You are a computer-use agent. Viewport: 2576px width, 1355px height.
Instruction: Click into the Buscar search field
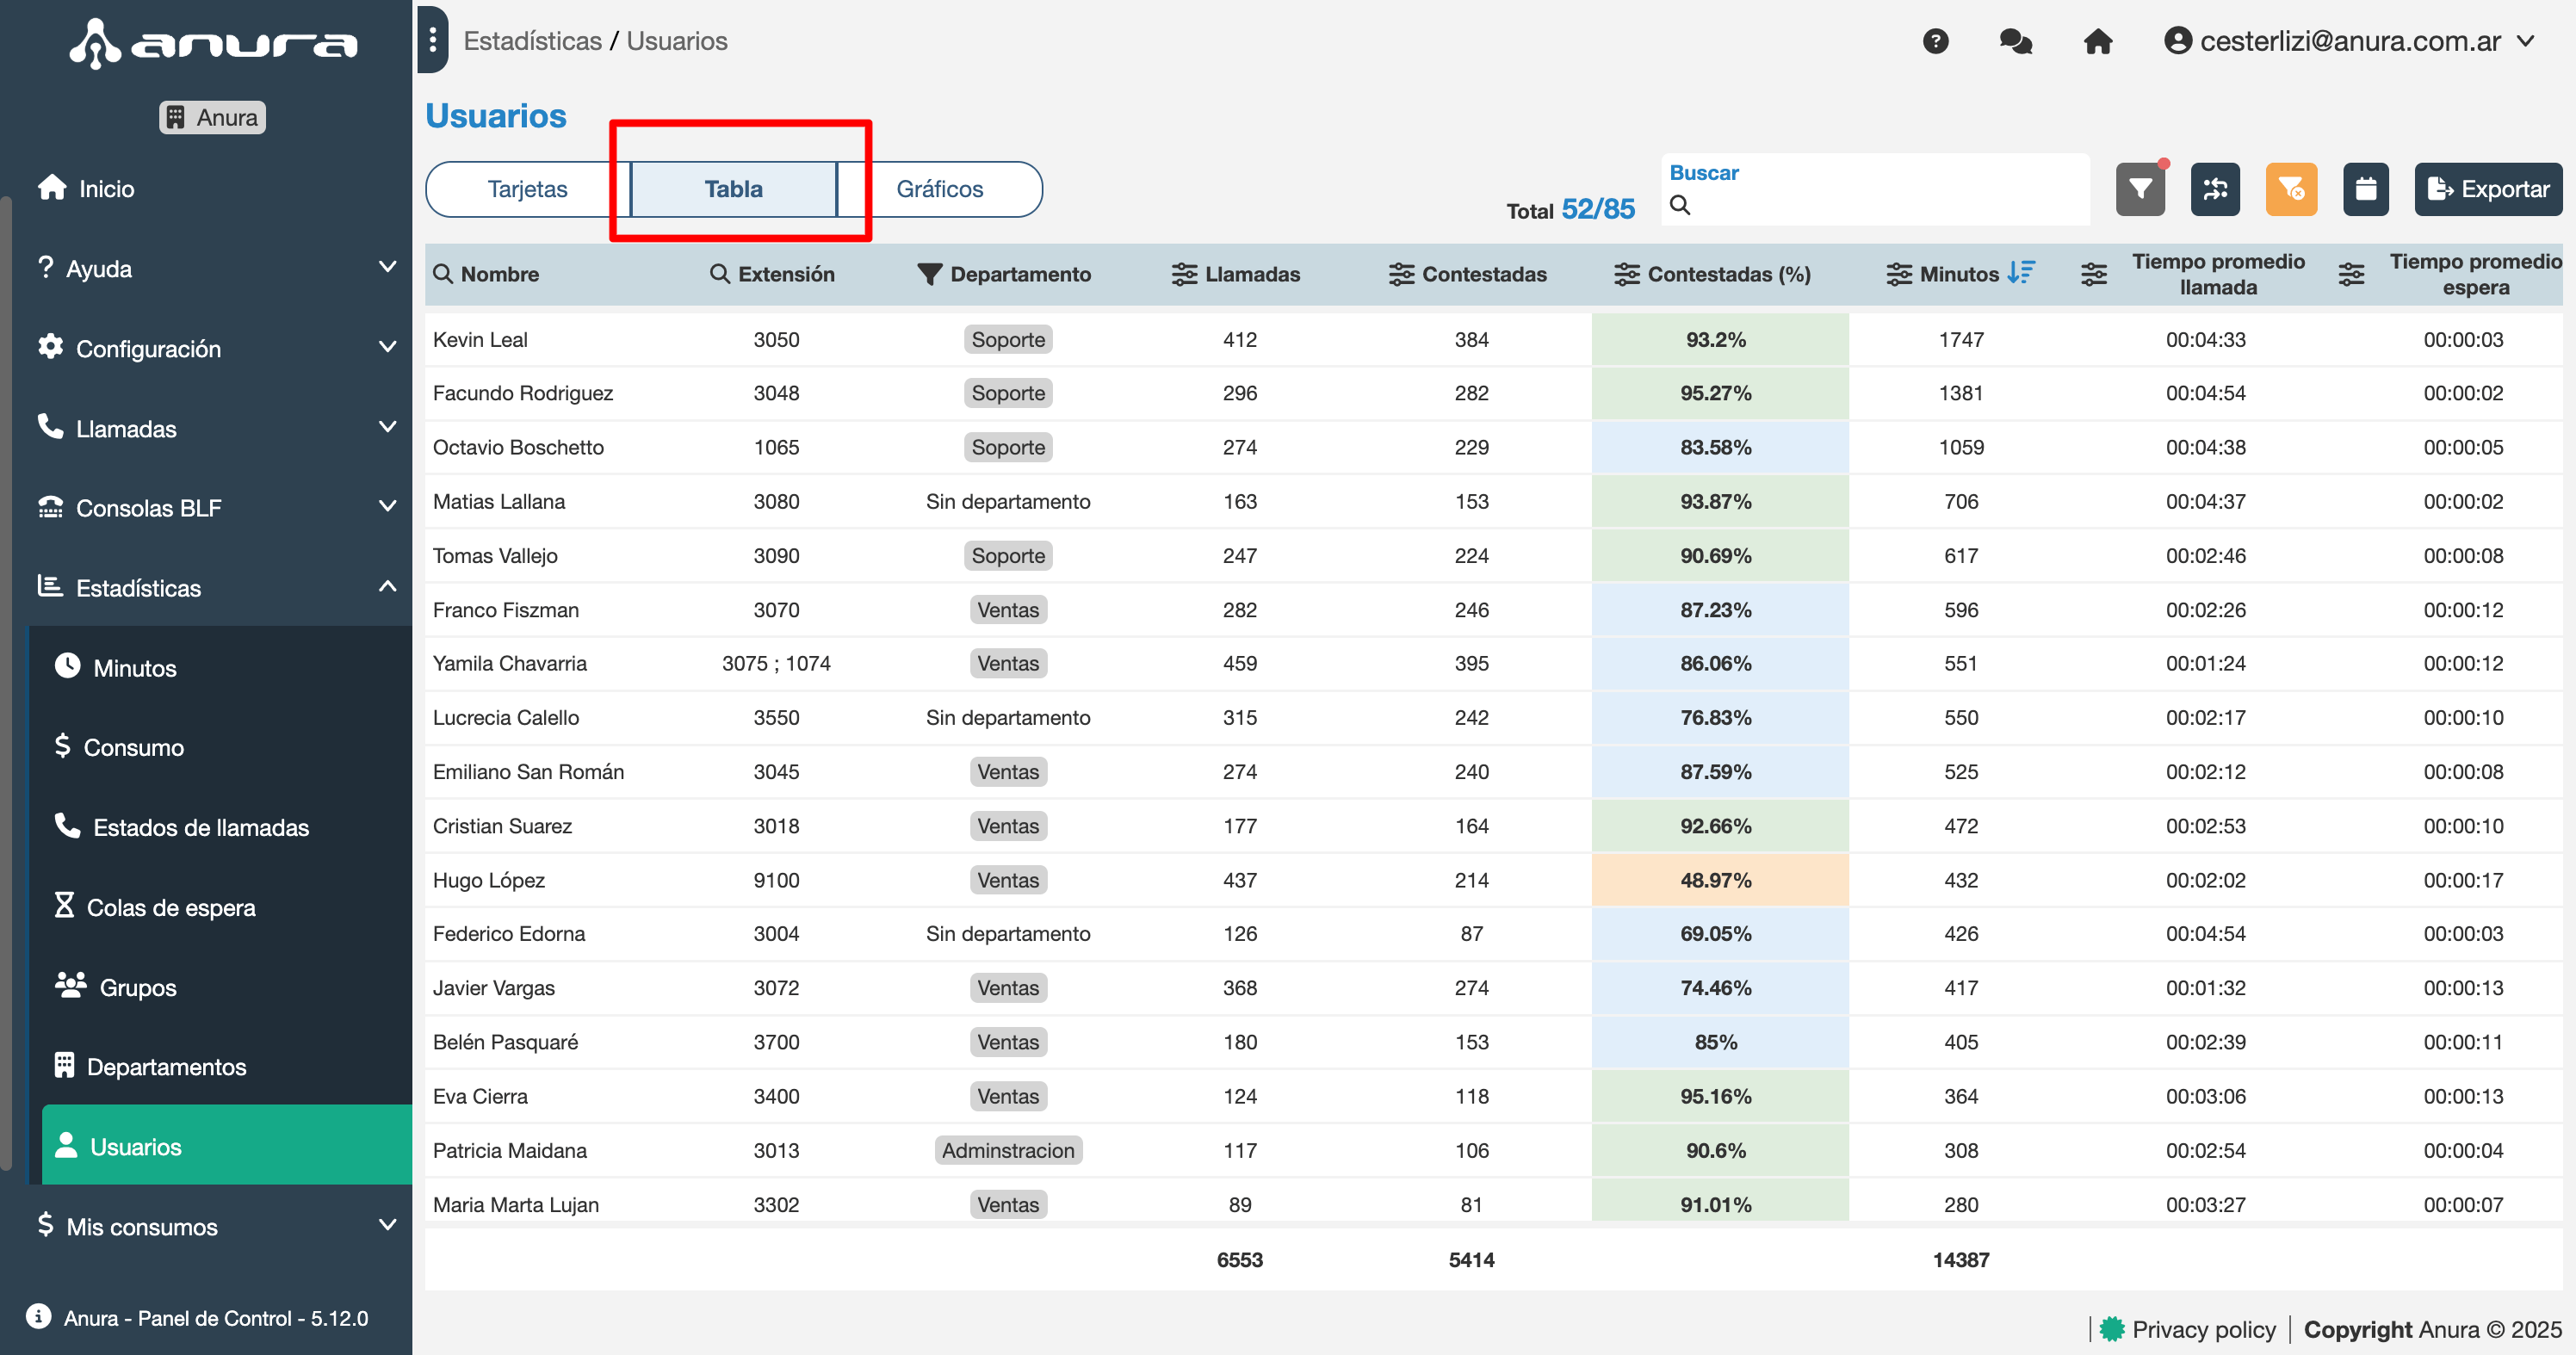pos(1880,205)
